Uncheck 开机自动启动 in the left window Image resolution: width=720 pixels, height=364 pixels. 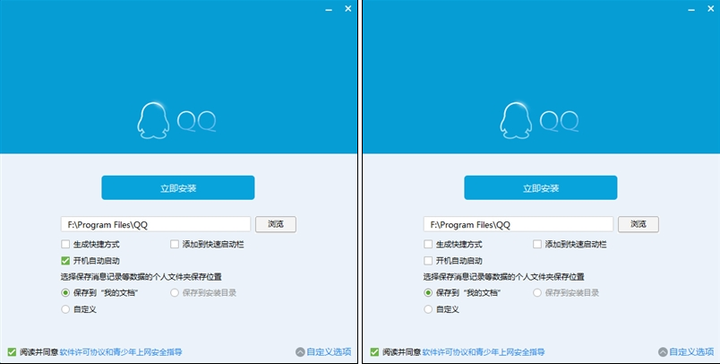(66, 261)
